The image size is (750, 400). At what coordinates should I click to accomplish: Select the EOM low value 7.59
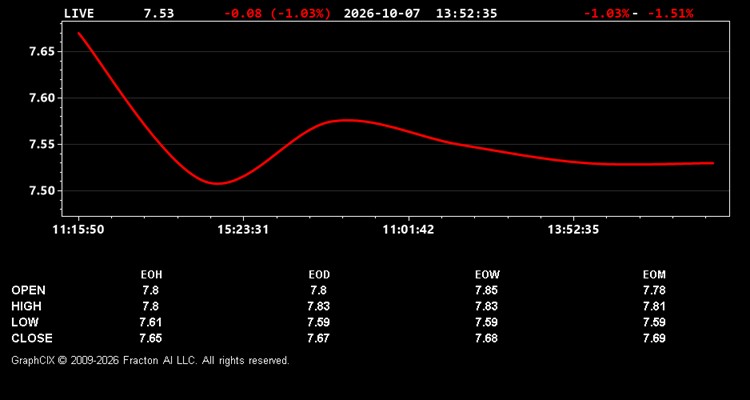(x=654, y=322)
